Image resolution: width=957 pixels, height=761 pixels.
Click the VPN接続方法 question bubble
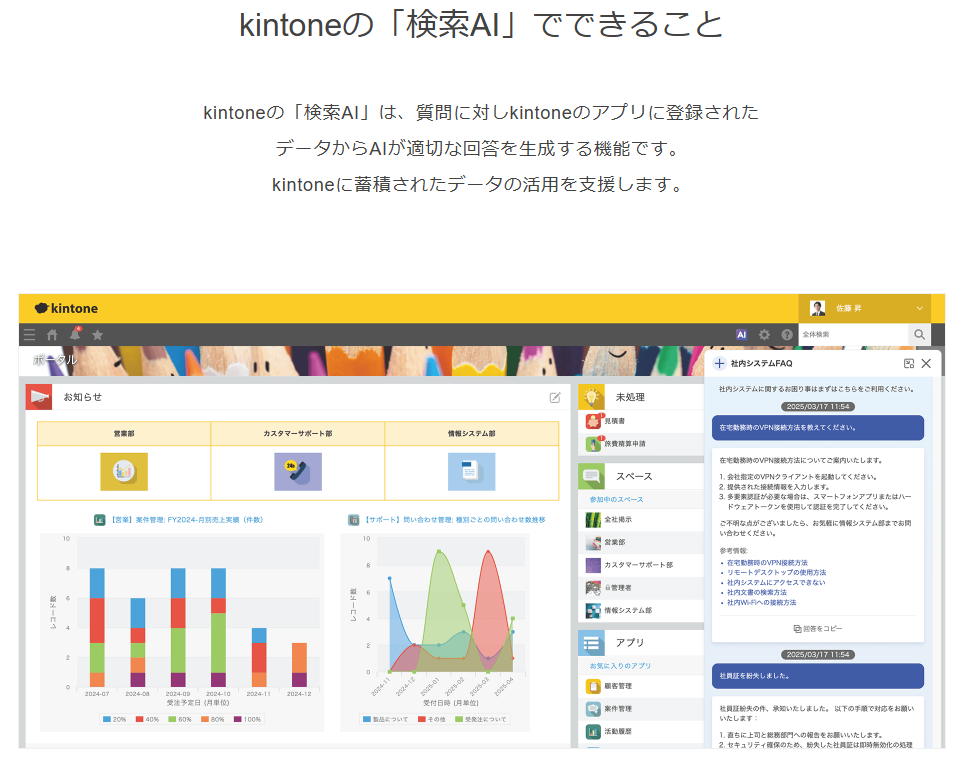click(818, 428)
